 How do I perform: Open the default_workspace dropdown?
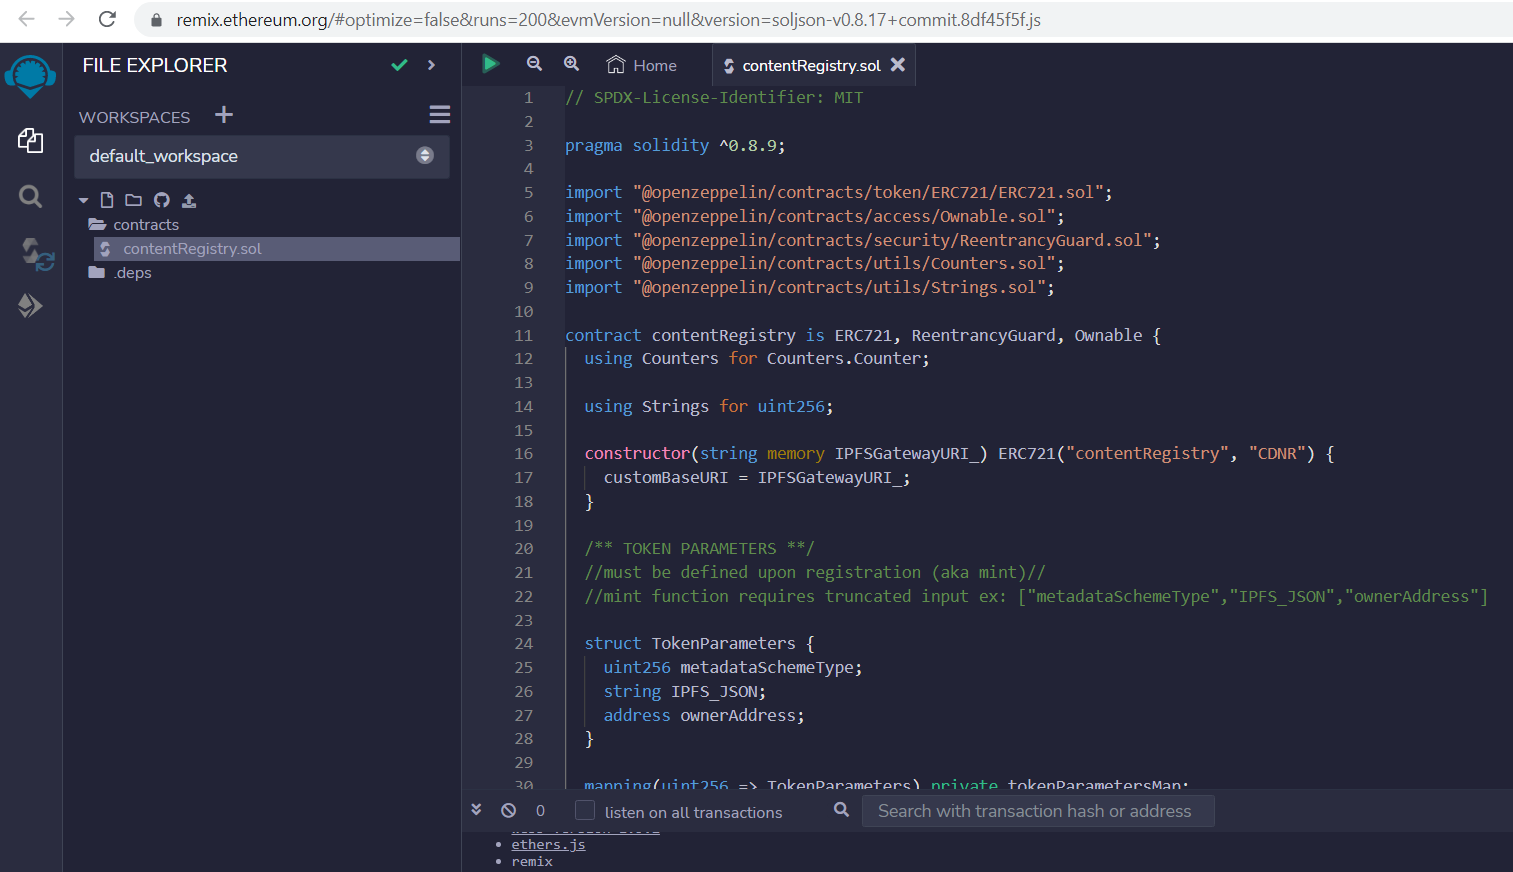(425, 156)
